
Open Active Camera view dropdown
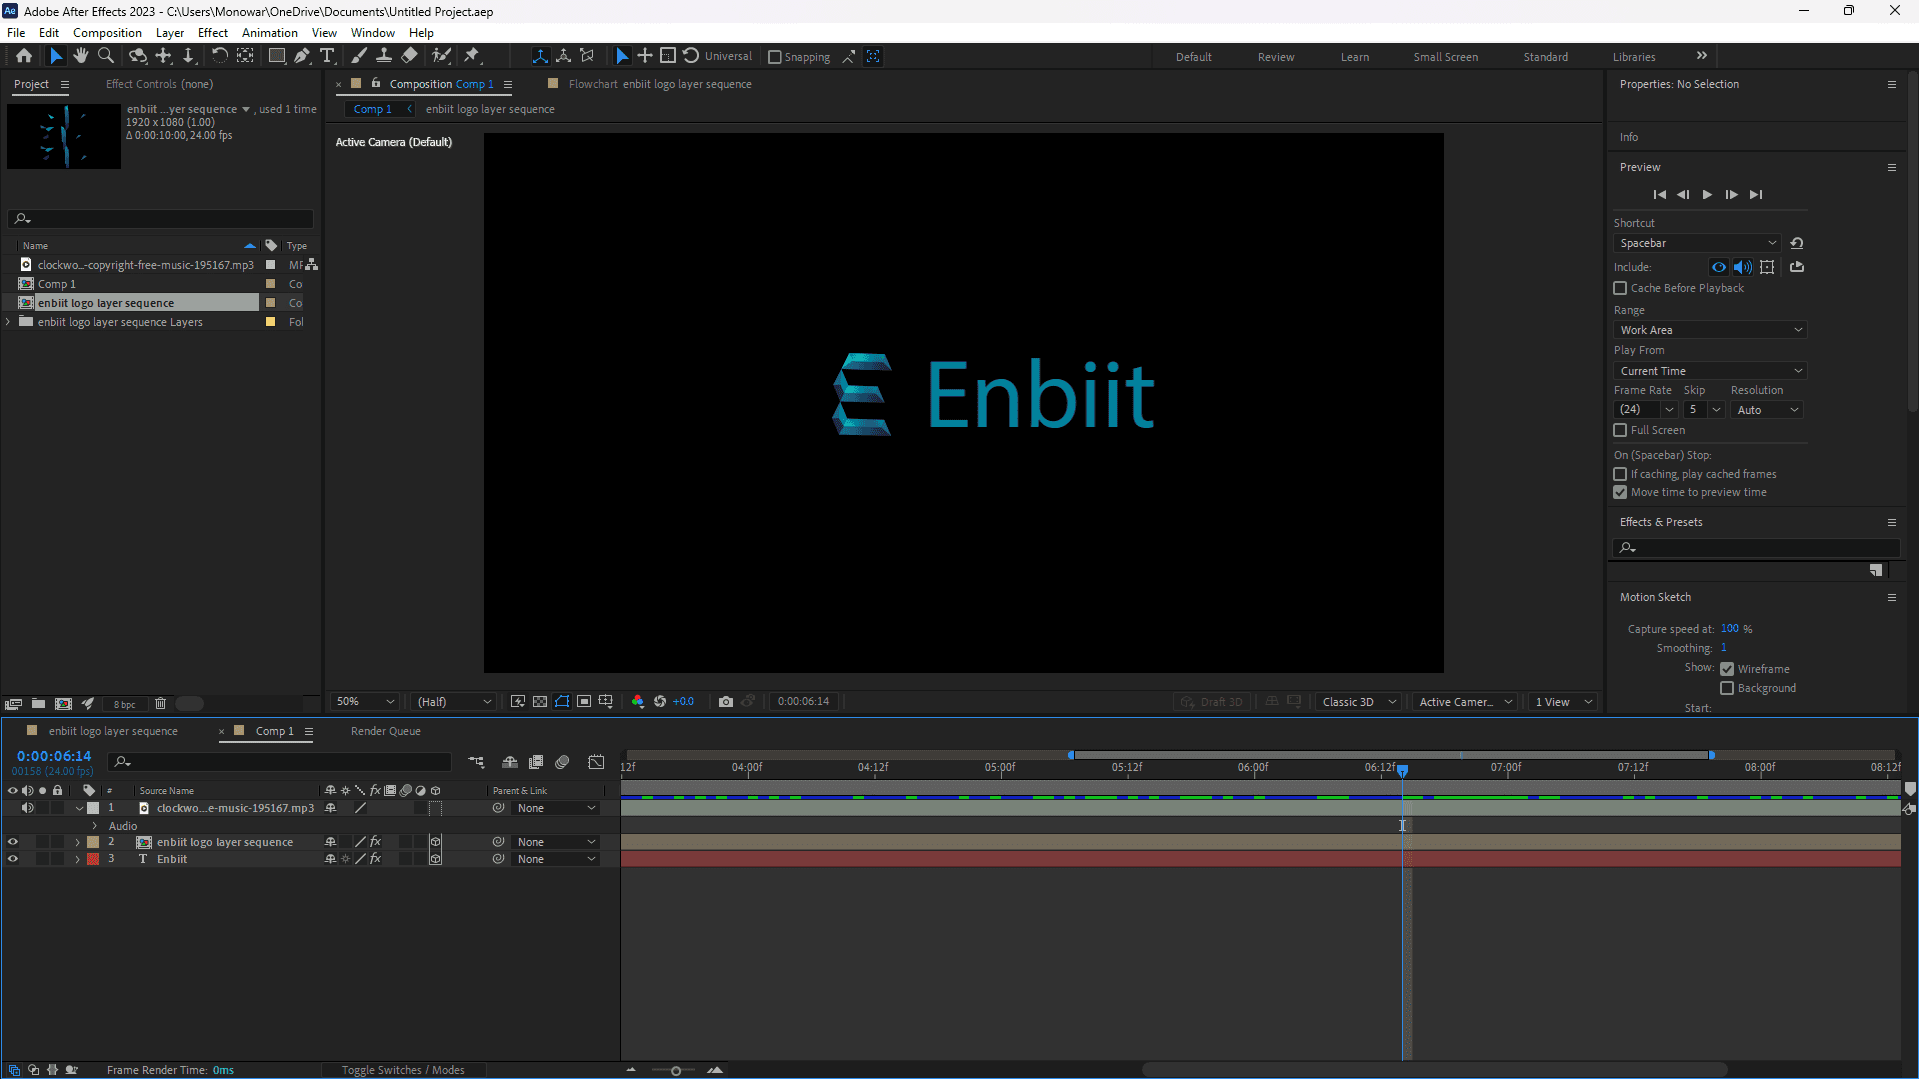point(1465,702)
